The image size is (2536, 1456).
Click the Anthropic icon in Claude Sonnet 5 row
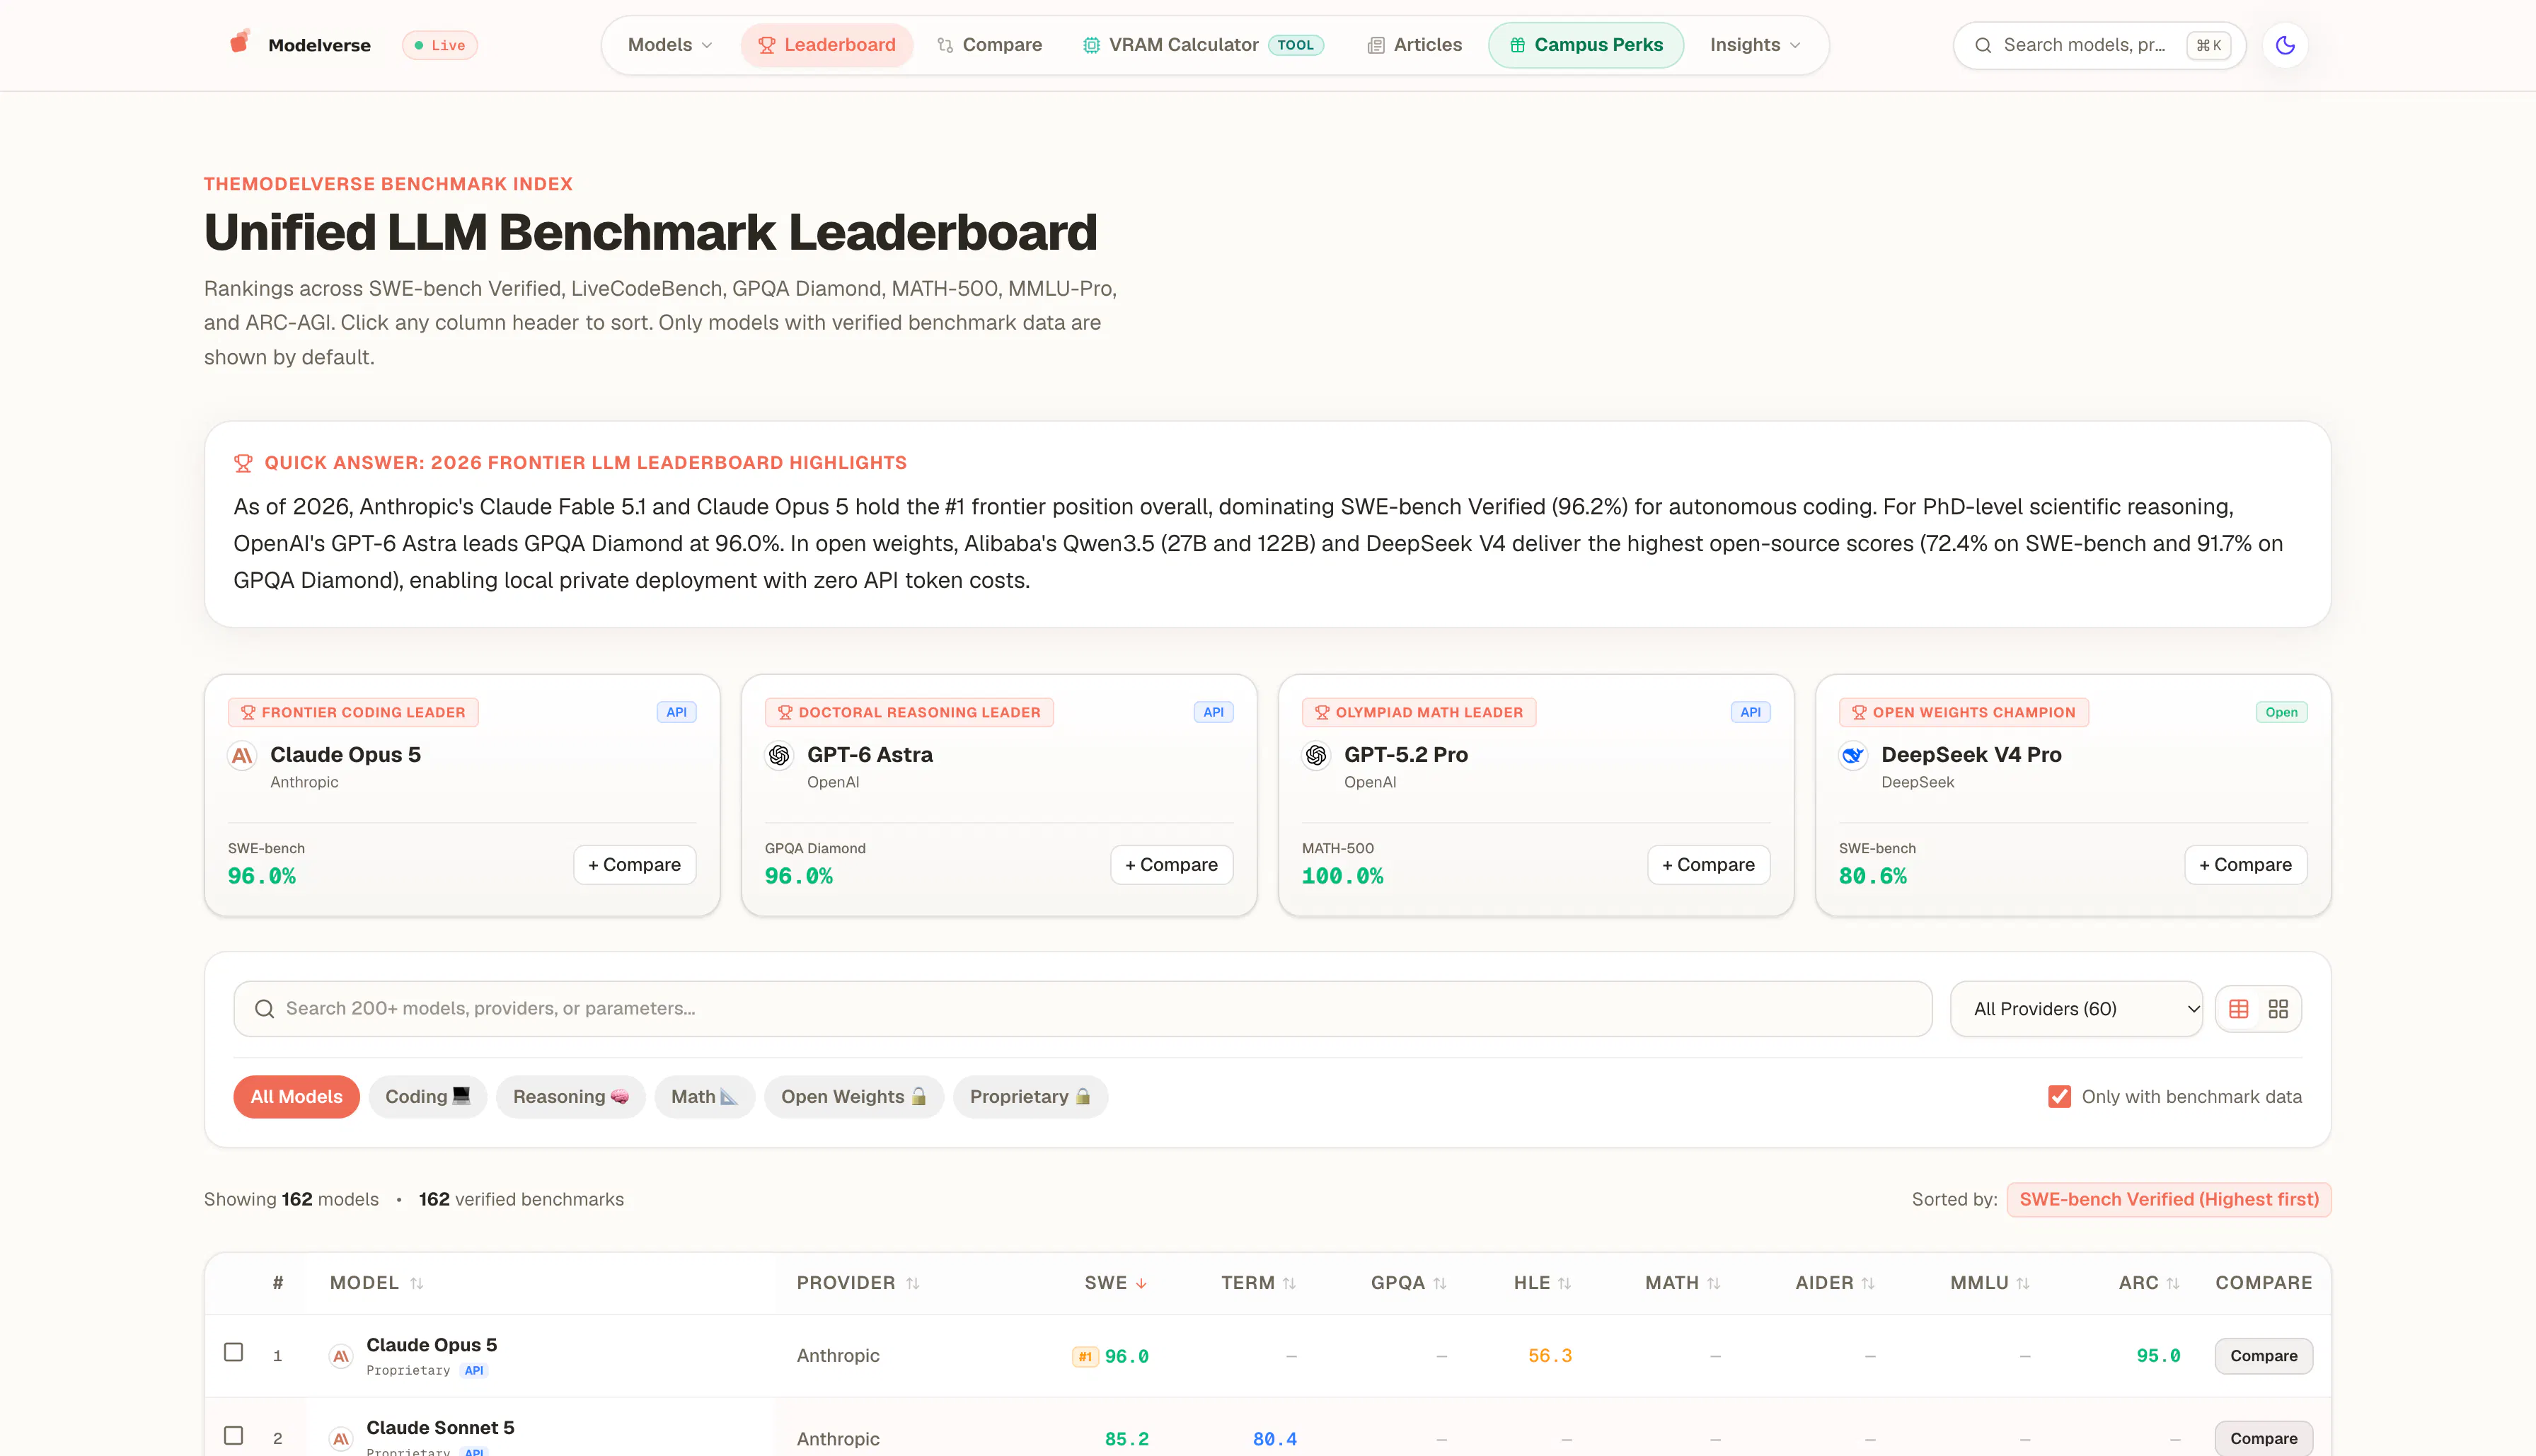[341, 1439]
